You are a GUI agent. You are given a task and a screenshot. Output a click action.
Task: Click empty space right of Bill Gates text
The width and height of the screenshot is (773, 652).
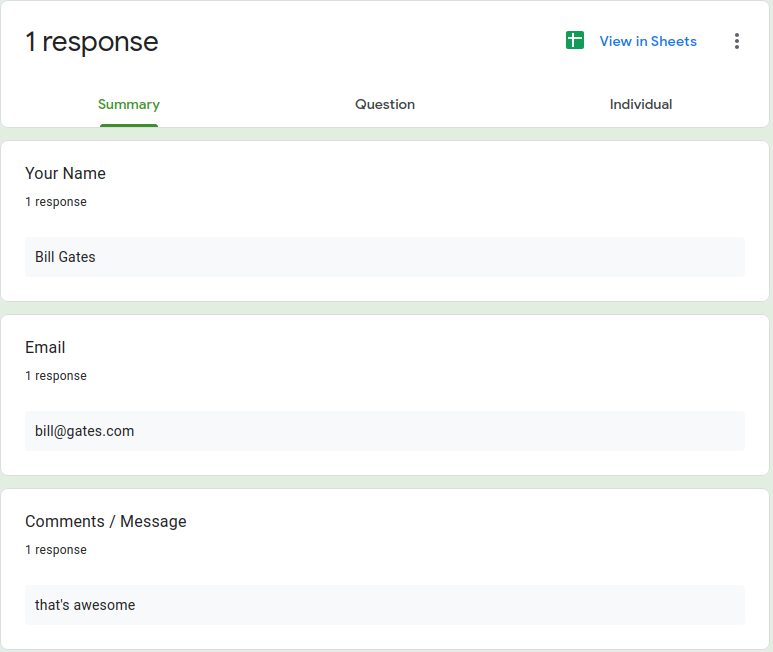[450, 257]
